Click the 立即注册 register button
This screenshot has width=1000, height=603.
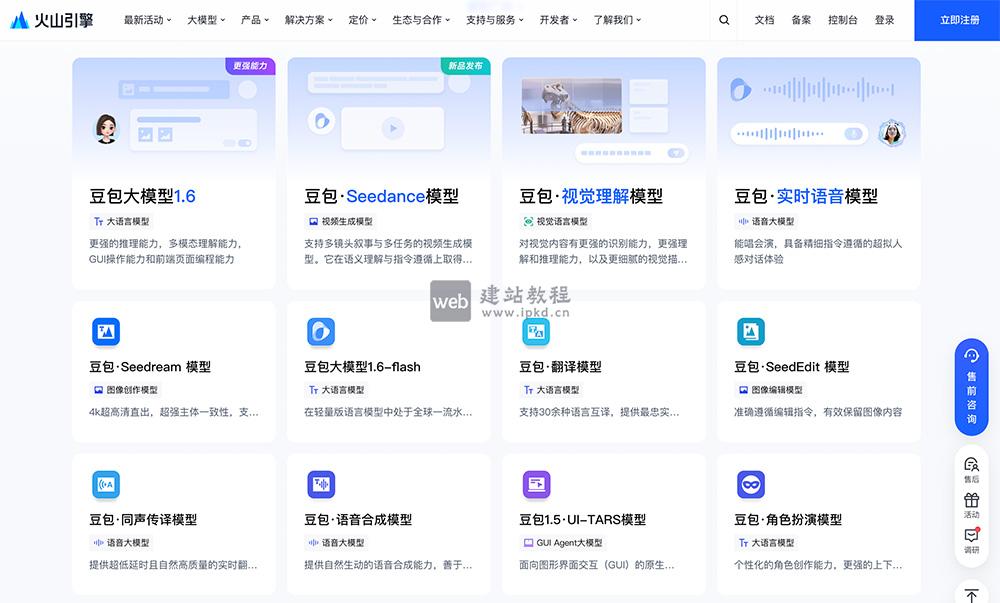[x=957, y=19]
